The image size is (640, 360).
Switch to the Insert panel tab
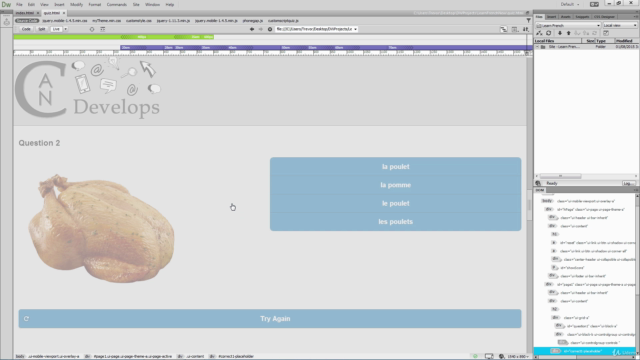[551, 17]
